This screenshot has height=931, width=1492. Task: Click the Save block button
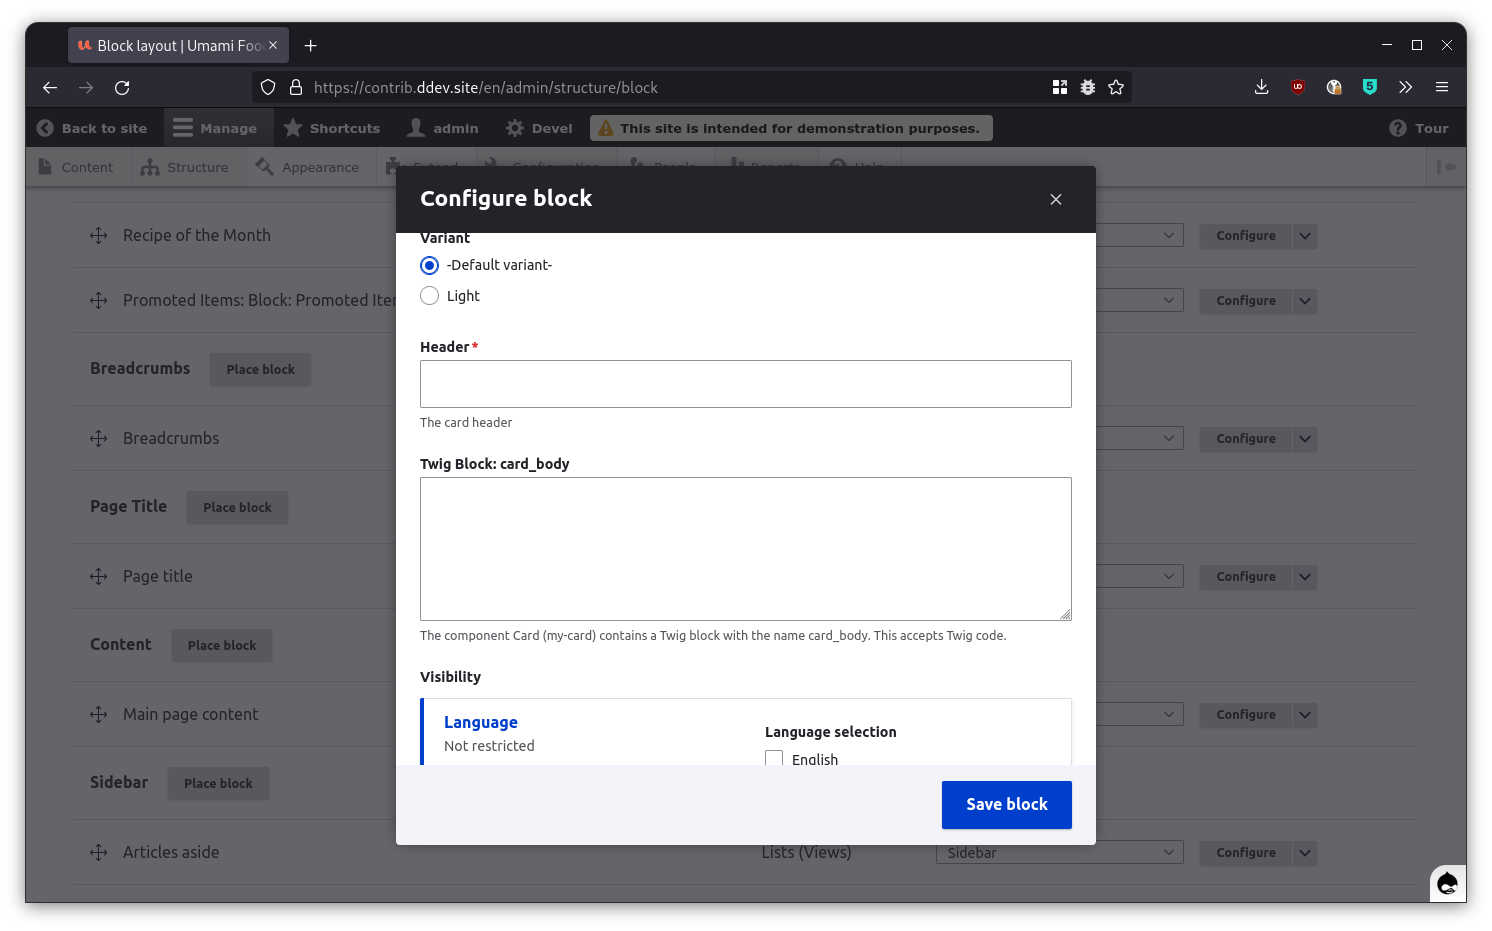pyautogui.click(x=1006, y=804)
